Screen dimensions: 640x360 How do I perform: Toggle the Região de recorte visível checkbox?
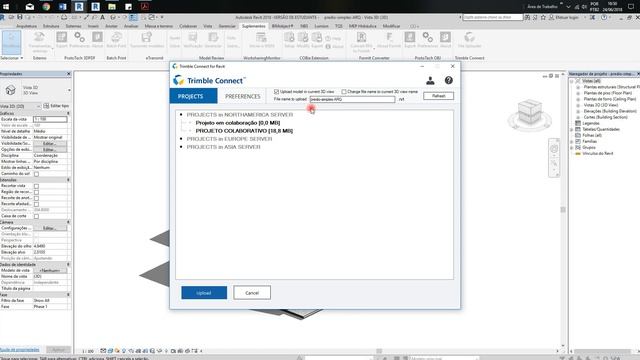tap(36, 192)
